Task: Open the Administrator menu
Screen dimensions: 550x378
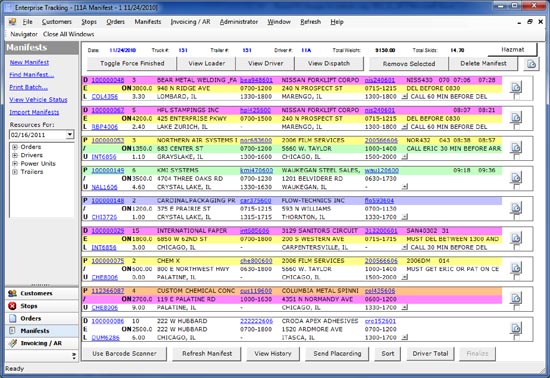Action: (239, 22)
